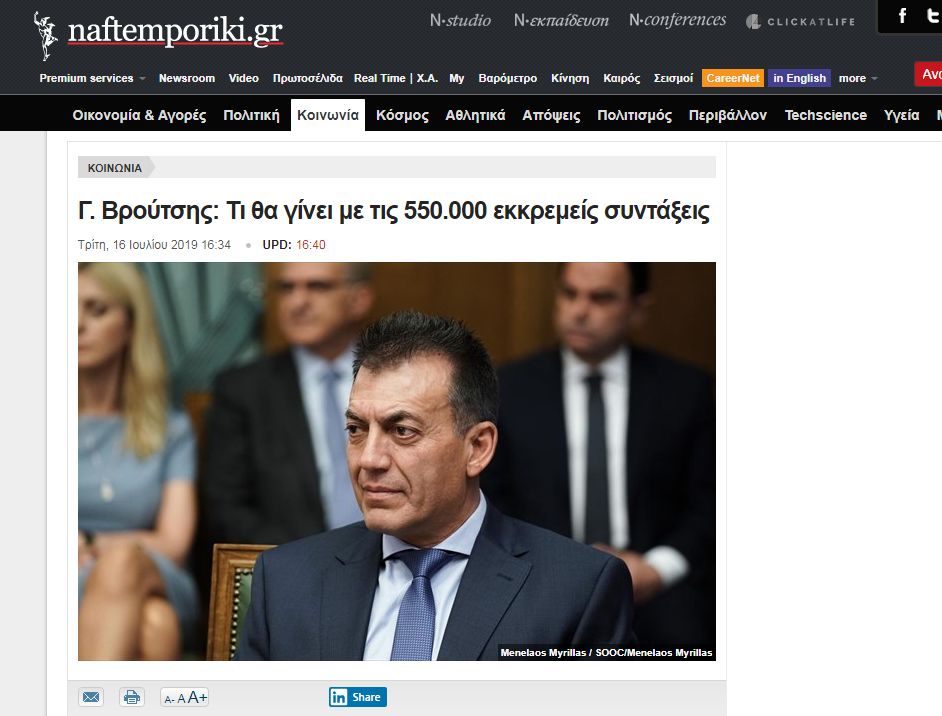Select the Κοινωνία tab
The image size is (942, 716).
pyautogui.click(x=328, y=115)
